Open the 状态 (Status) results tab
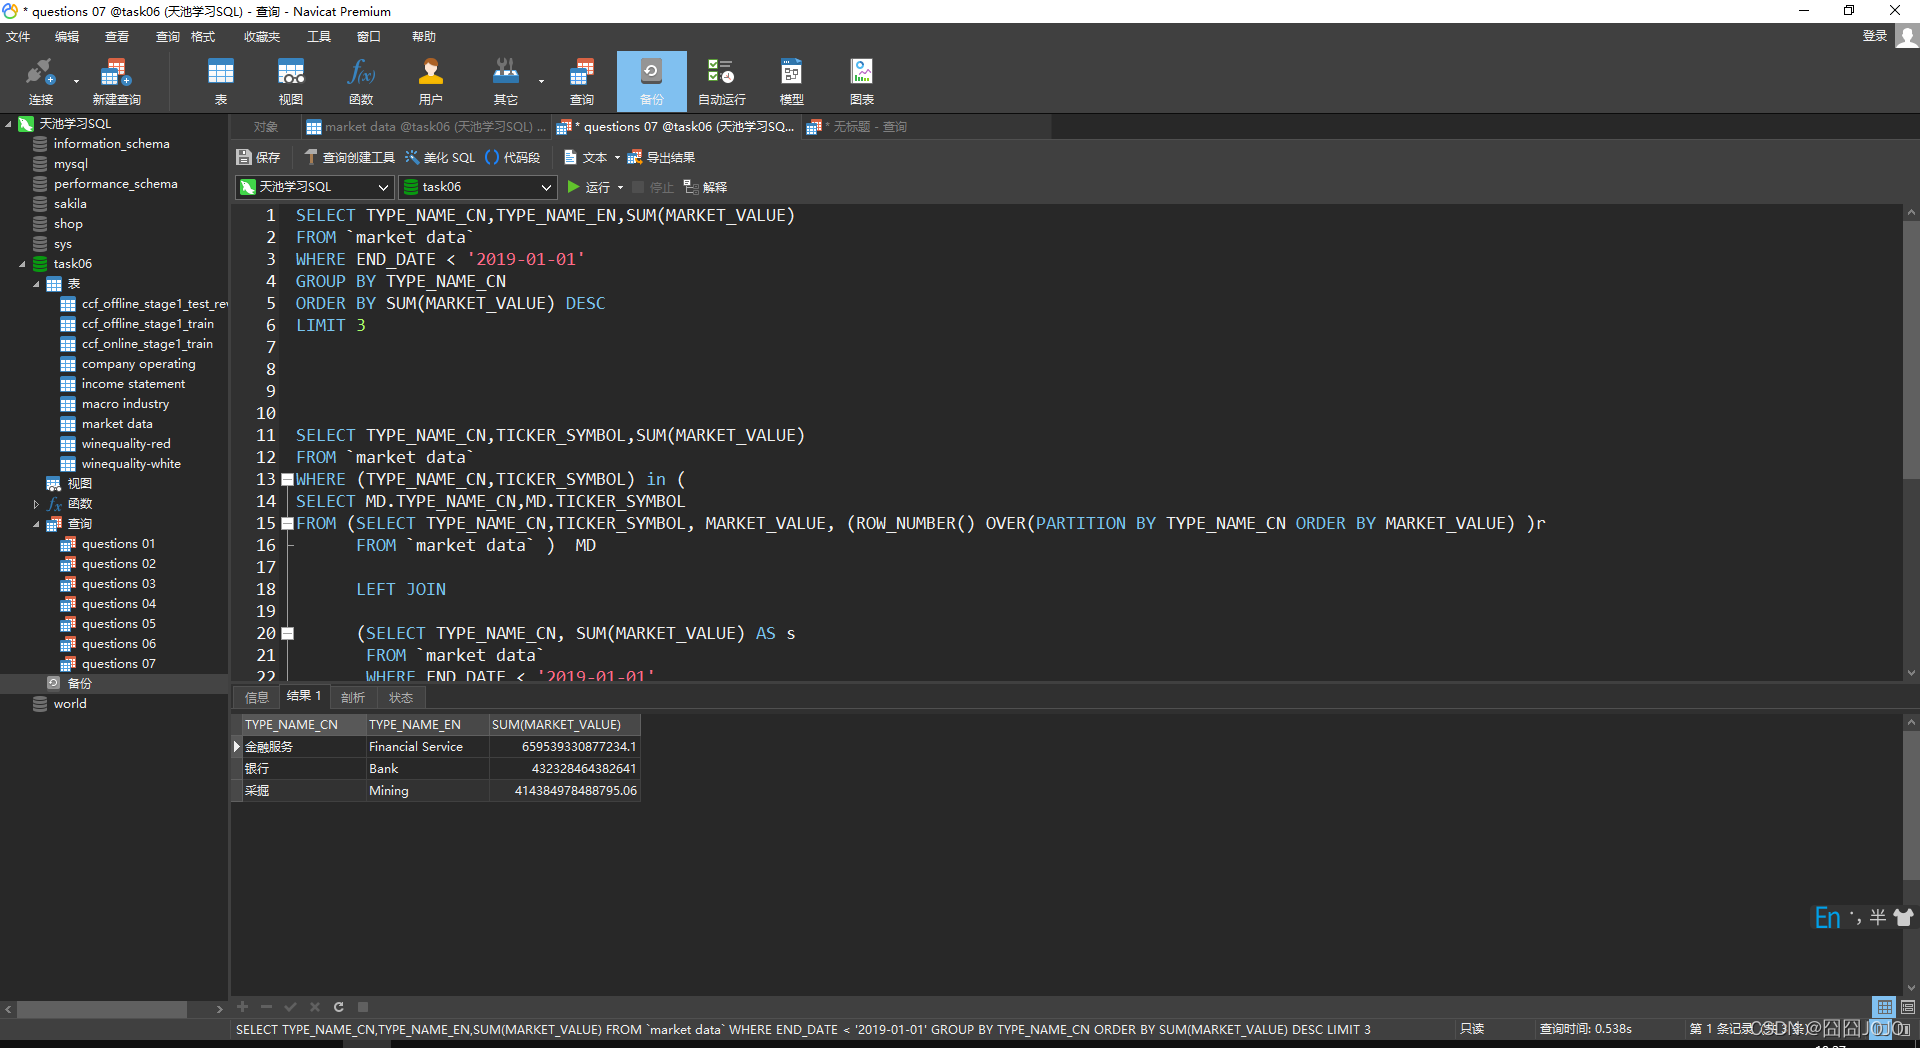 [401, 697]
